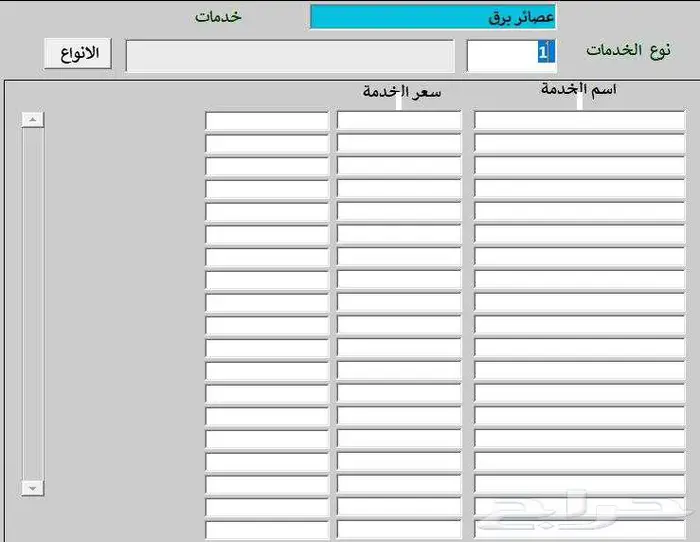This screenshot has height=542, width=700.
Task: Click the first row field in the unlabeled left column
Action: 267,121
